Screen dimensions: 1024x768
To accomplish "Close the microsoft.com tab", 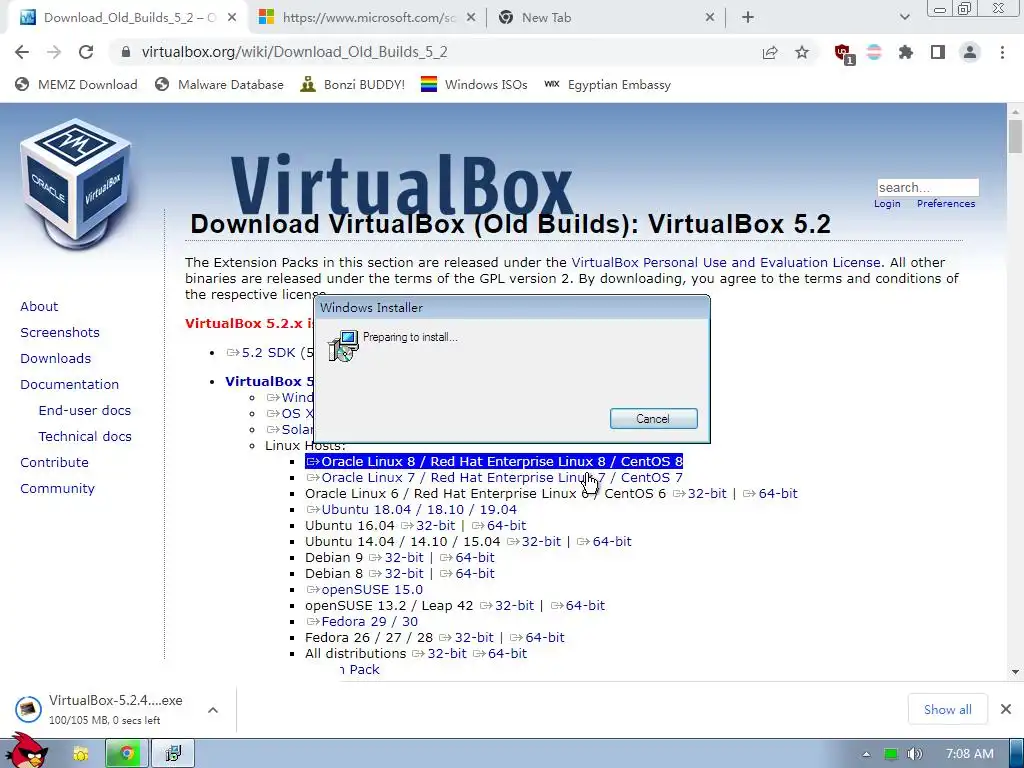I will coord(471,18).
